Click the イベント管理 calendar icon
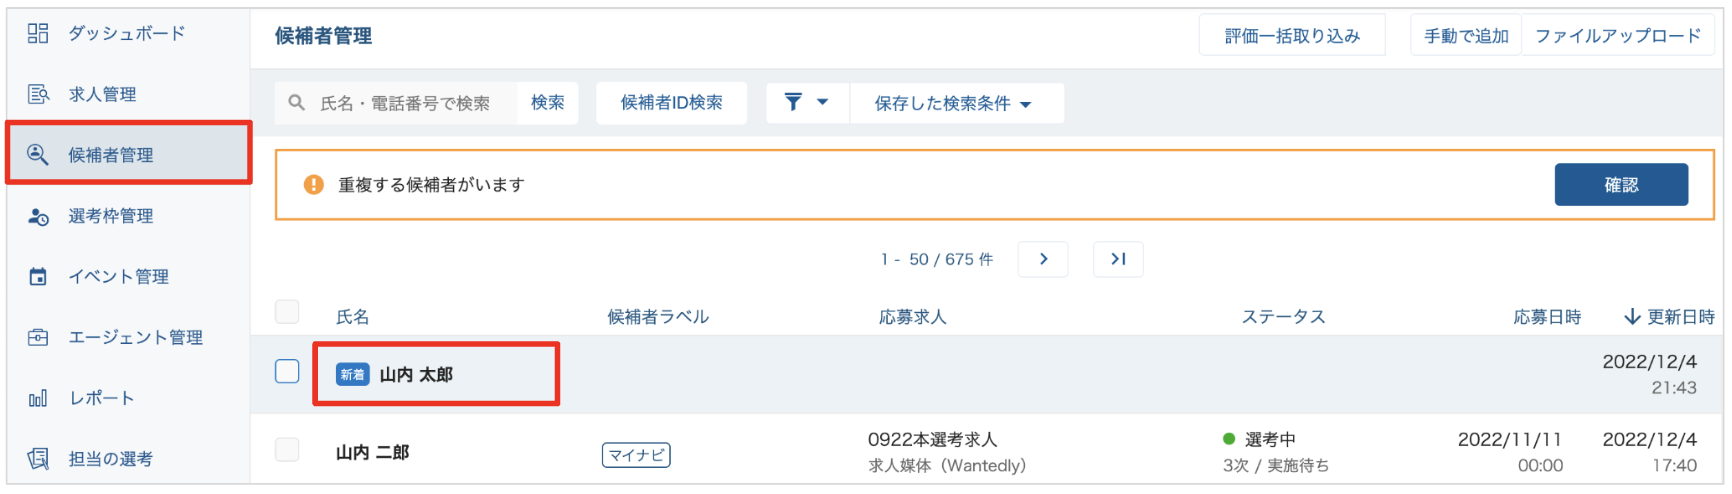 click(38, 277)
